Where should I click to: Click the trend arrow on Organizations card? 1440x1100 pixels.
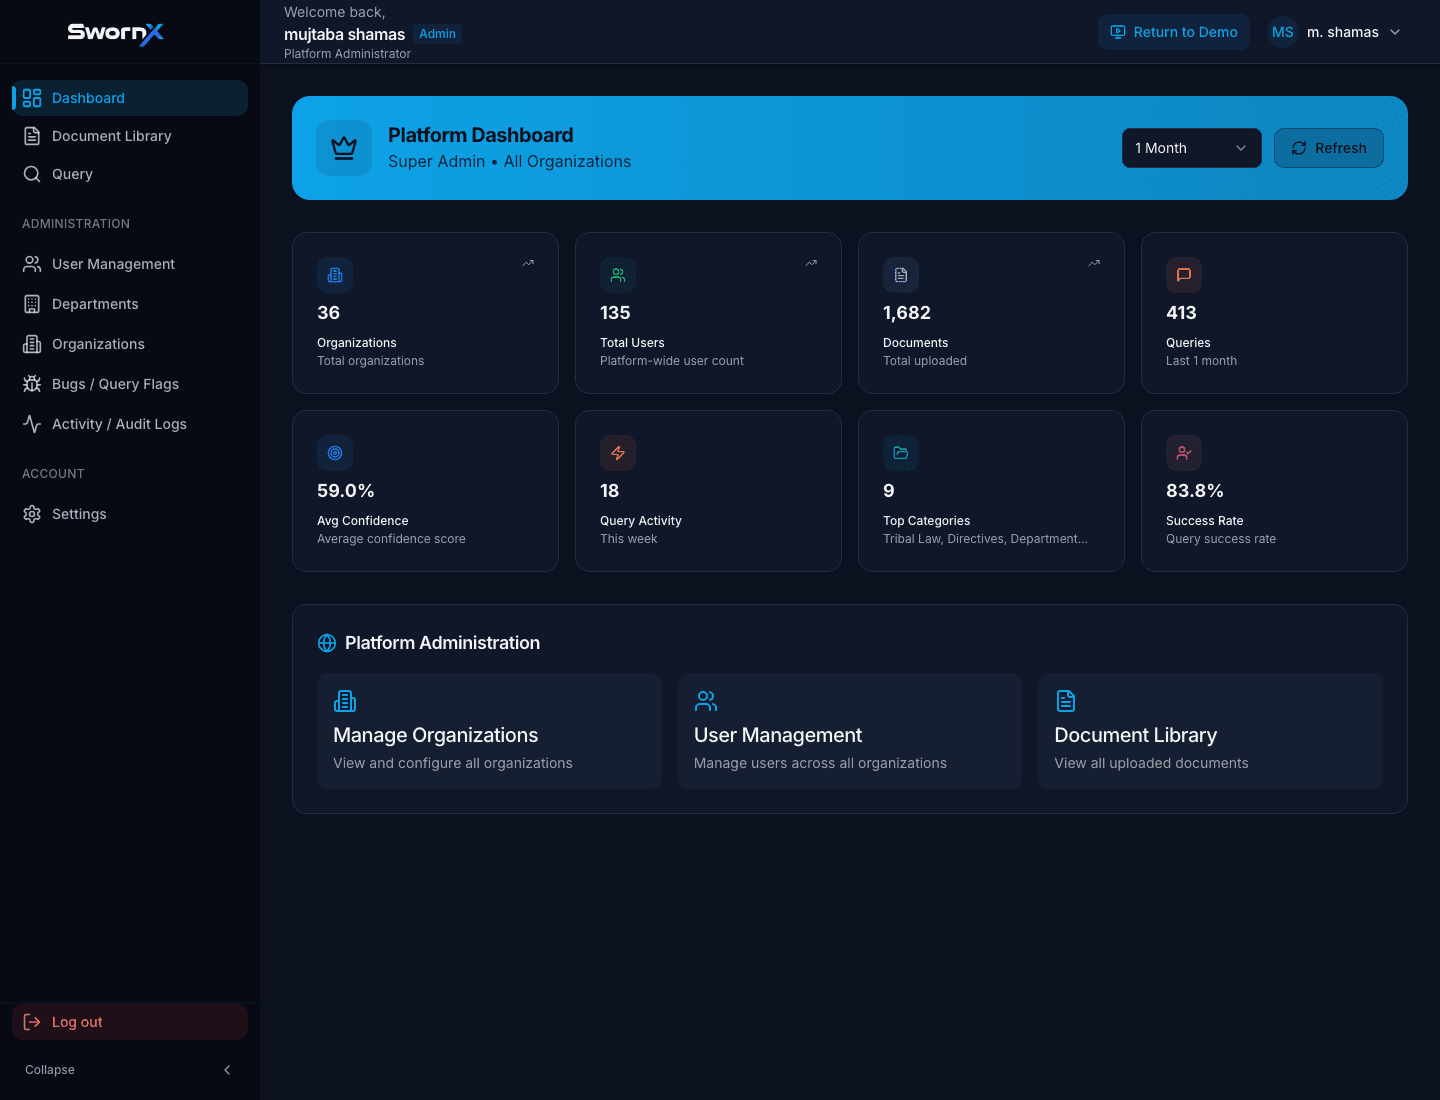point(528,263)
